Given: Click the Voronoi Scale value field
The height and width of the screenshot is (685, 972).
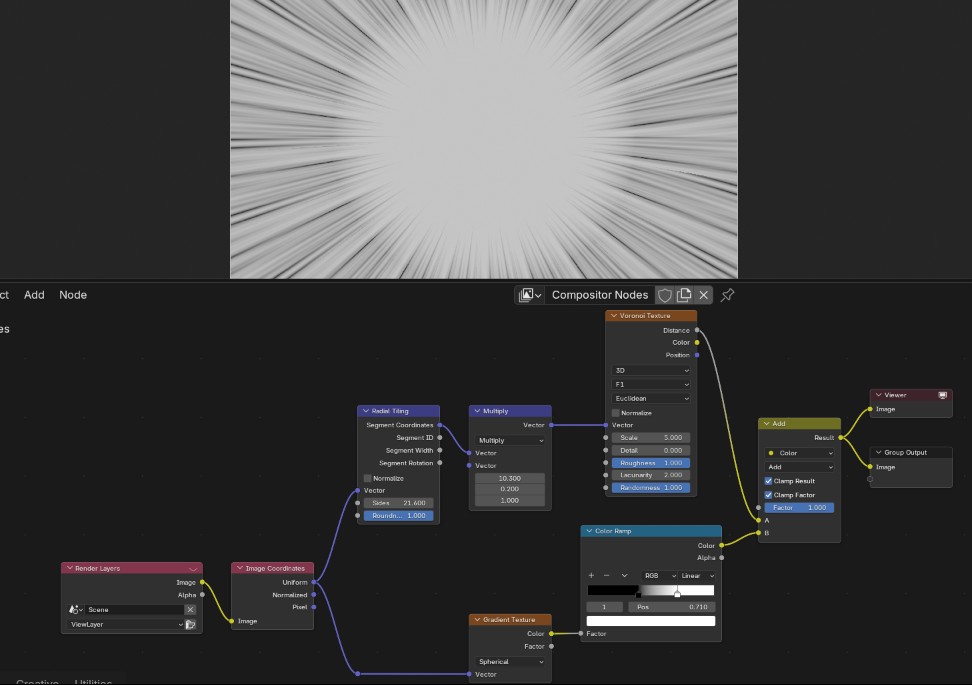Looking at the screenshot, I should (651, 438).
